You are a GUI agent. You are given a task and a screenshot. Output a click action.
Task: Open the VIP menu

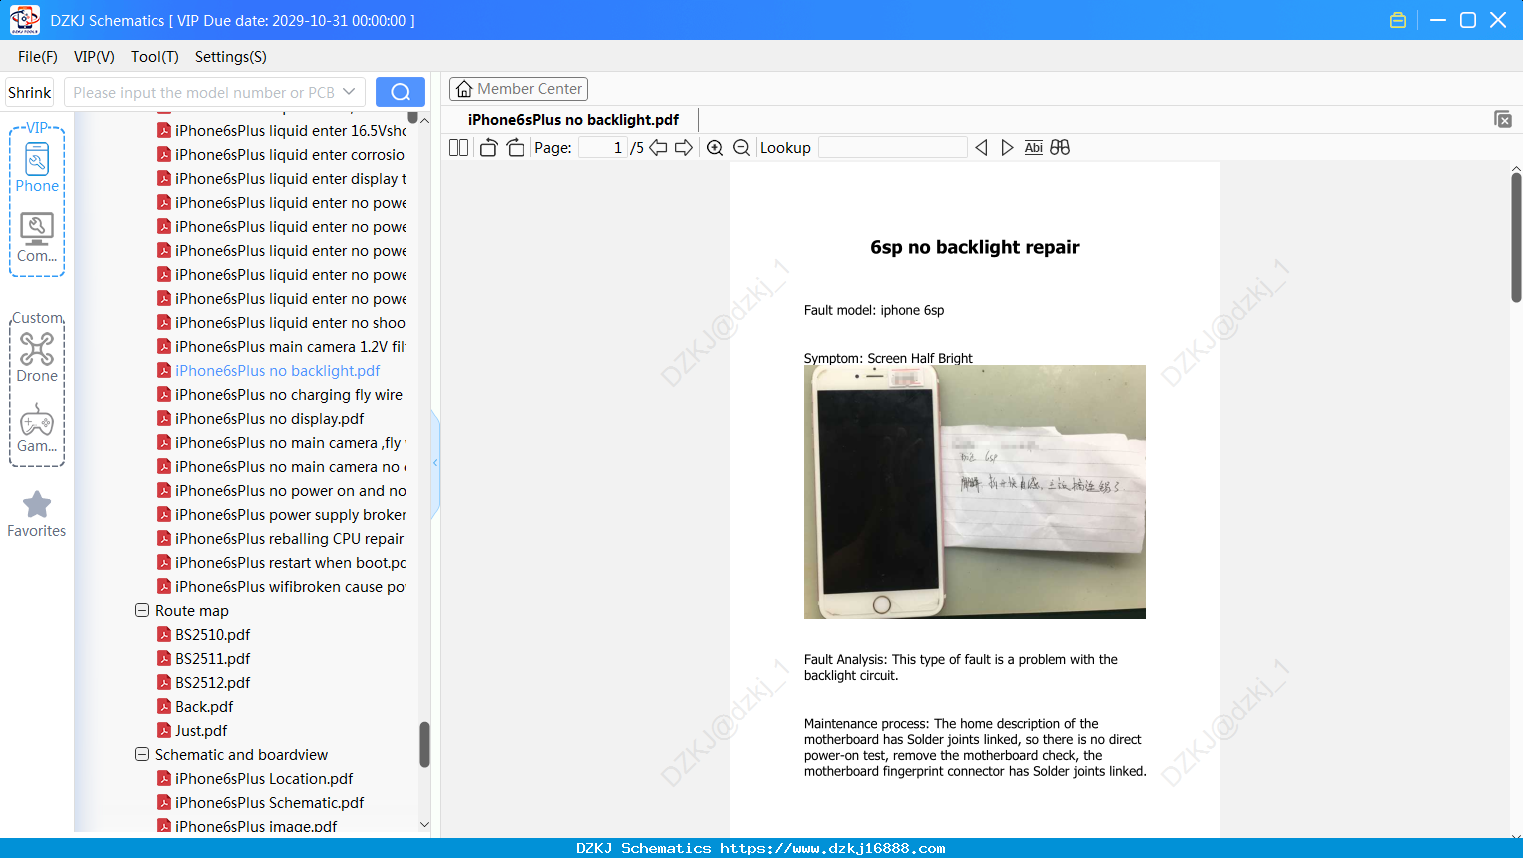click(94, 57)
